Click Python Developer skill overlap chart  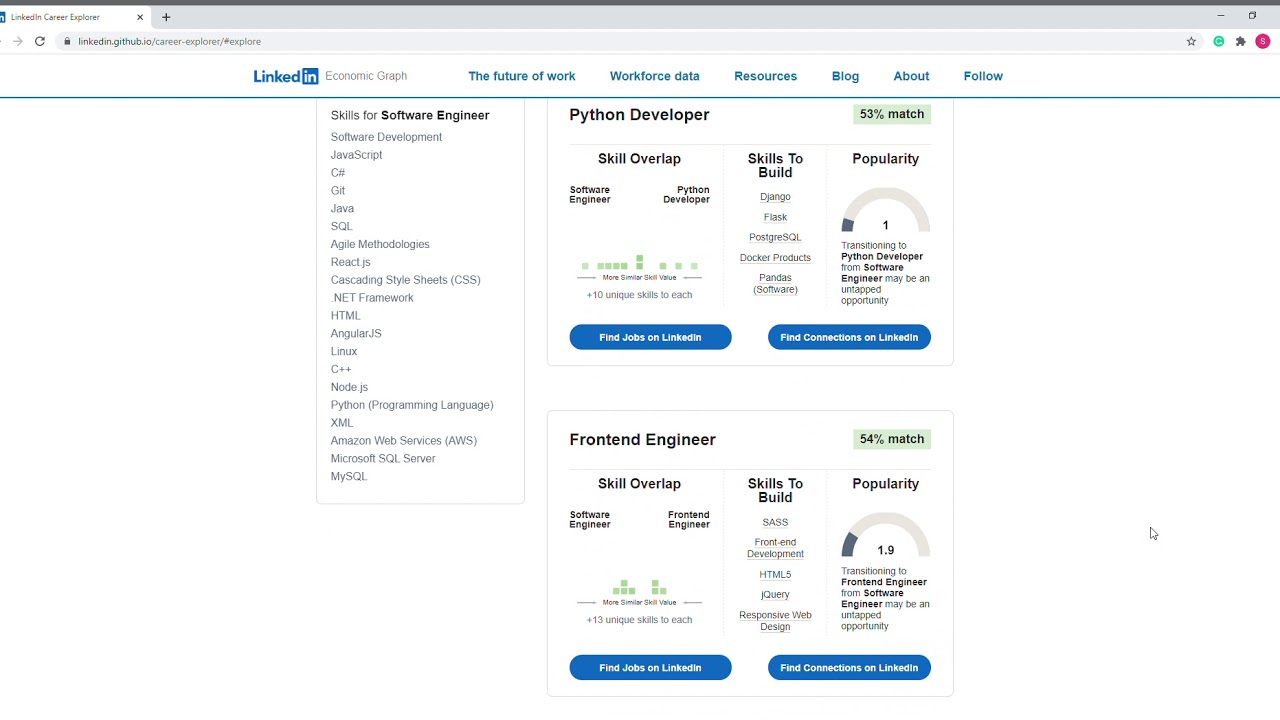click(x=640, y=264)
